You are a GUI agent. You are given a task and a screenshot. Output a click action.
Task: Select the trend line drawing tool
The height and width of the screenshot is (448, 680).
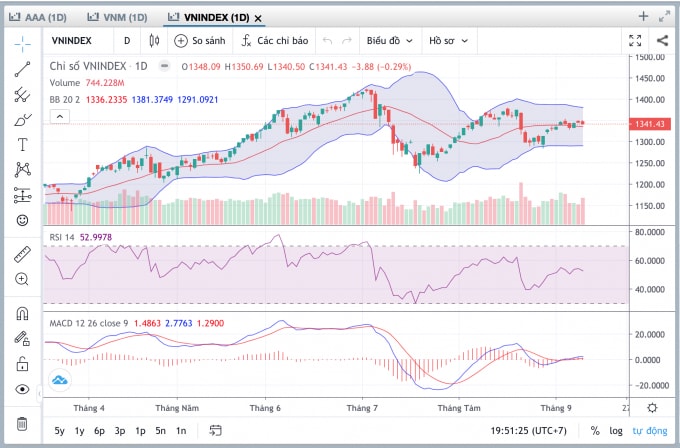point(22,69)
